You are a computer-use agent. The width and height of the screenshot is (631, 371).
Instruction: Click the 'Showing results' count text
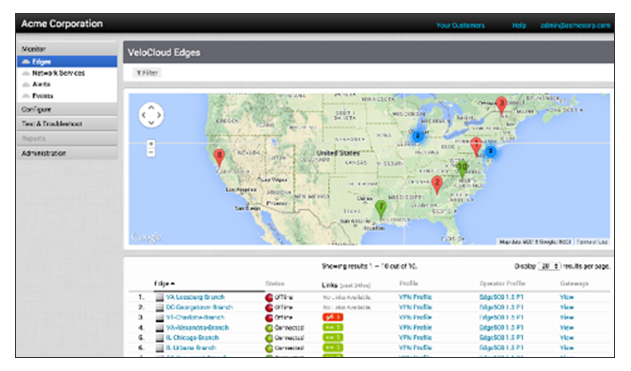pyautogui.click(x=369, y=266)
